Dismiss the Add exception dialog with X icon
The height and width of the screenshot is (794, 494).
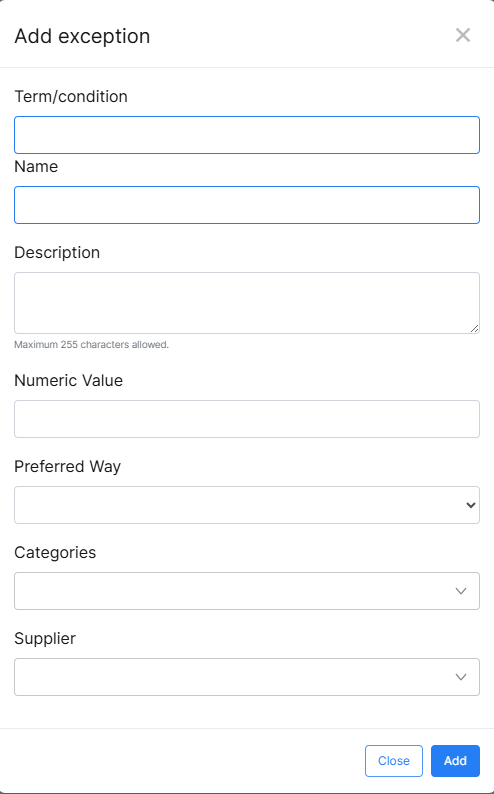click(x=463, y=35)
